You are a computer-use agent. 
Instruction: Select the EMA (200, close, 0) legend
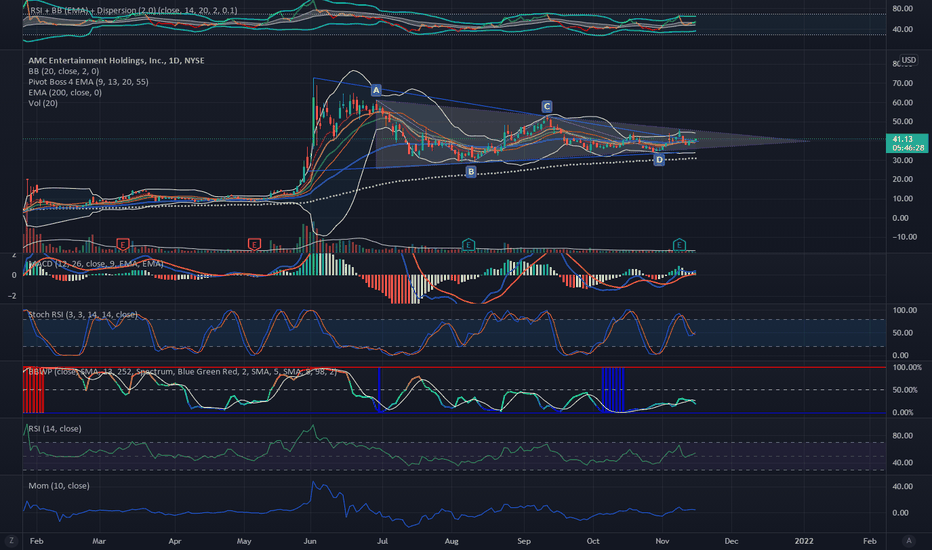65,92
